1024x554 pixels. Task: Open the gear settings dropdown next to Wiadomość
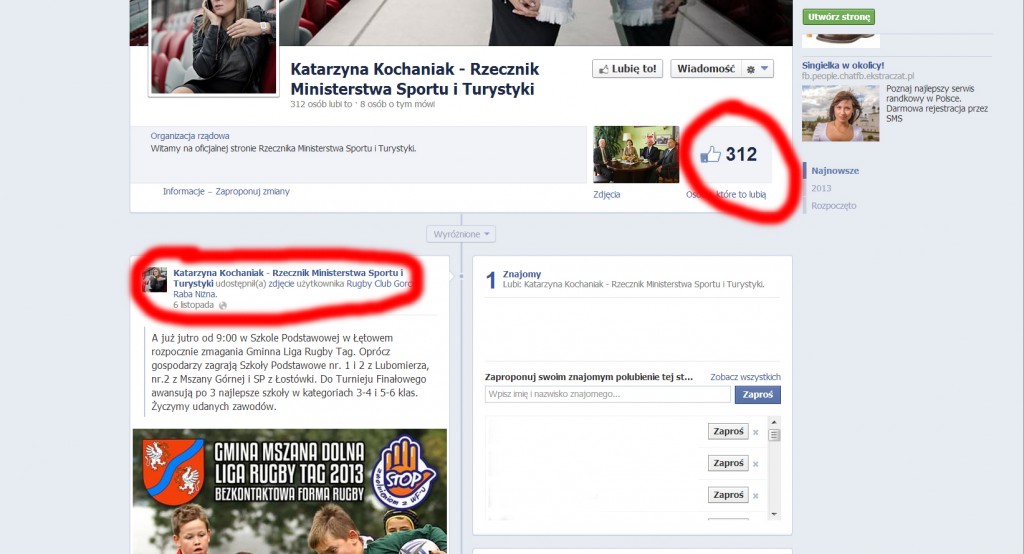tap(758, 69)
